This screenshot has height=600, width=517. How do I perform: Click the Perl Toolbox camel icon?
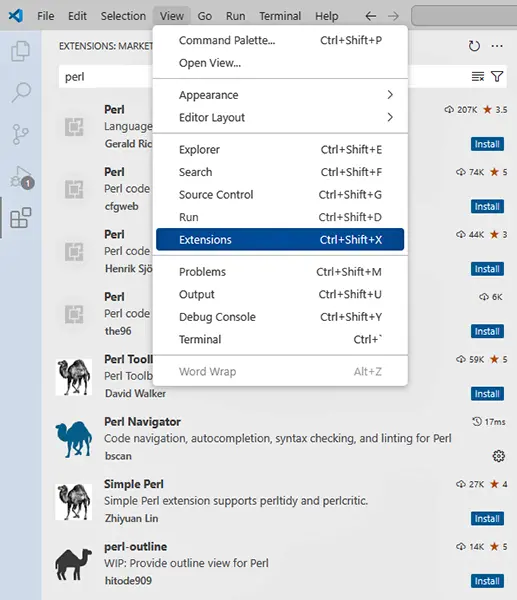pos(73,377)
